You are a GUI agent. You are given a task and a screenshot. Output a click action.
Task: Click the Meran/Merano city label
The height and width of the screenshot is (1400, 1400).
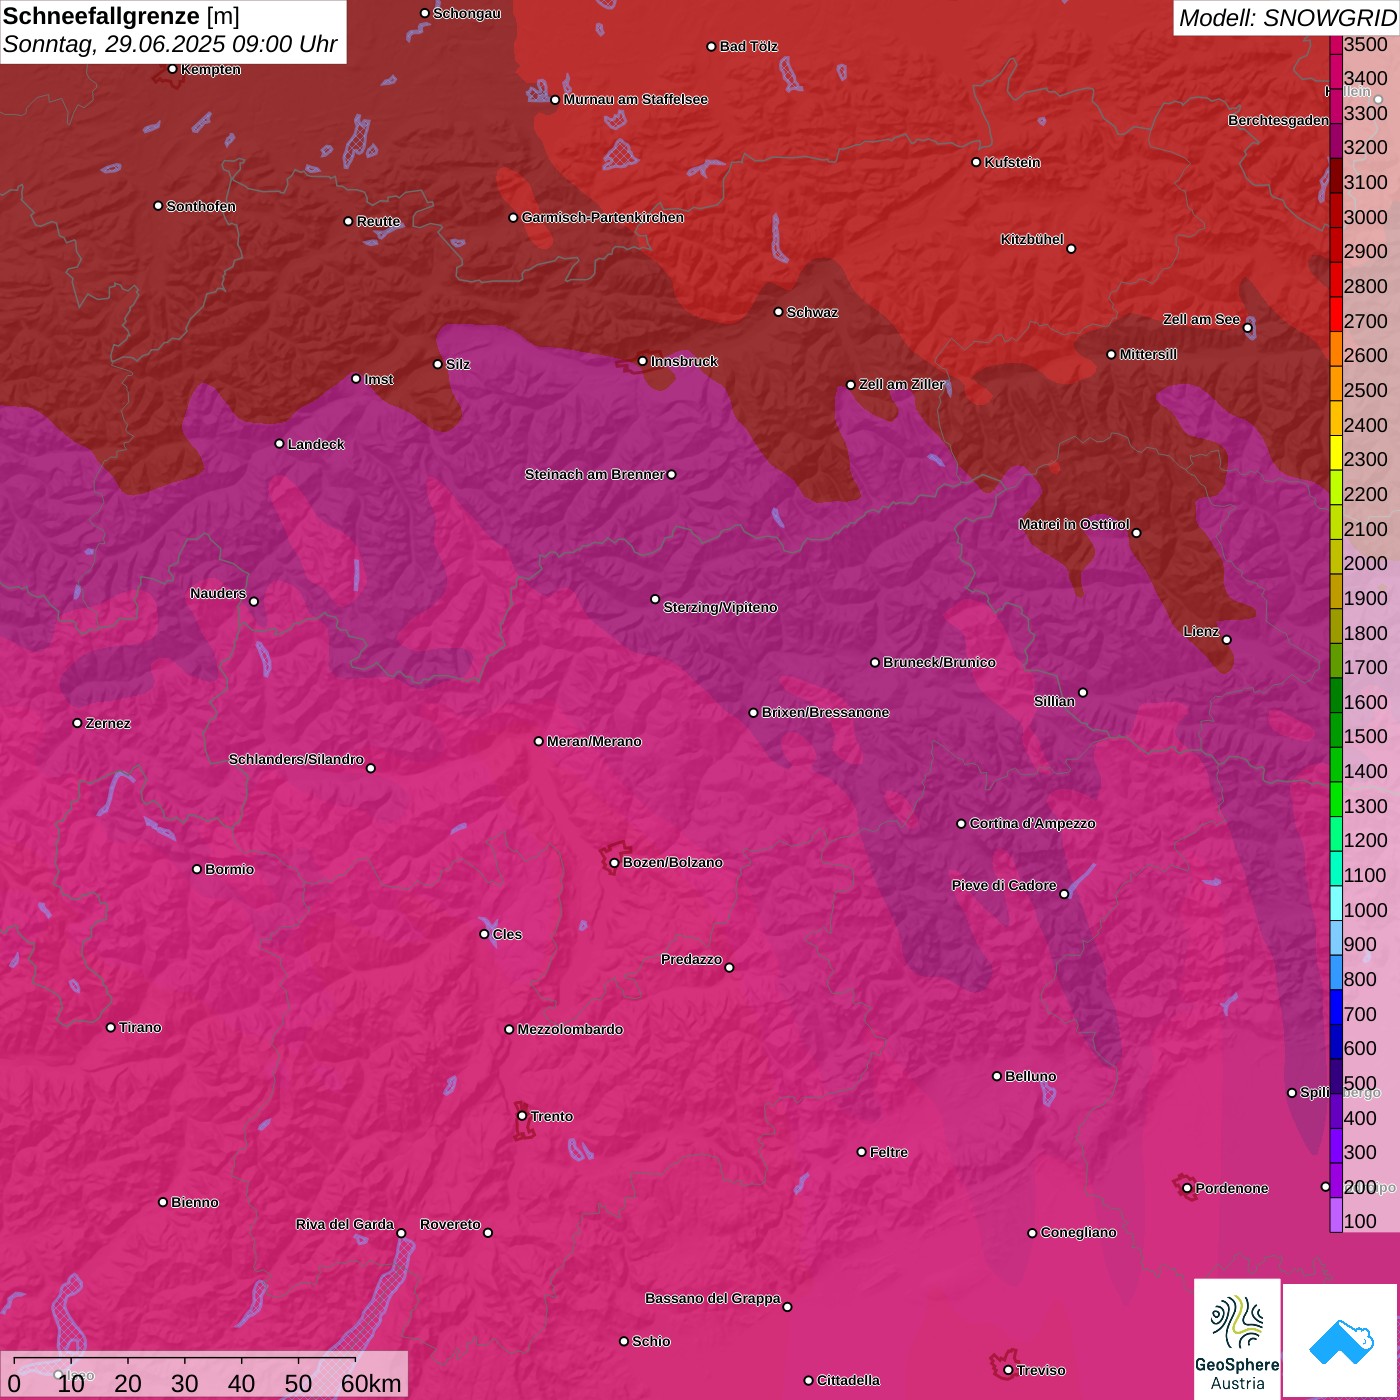594,741
